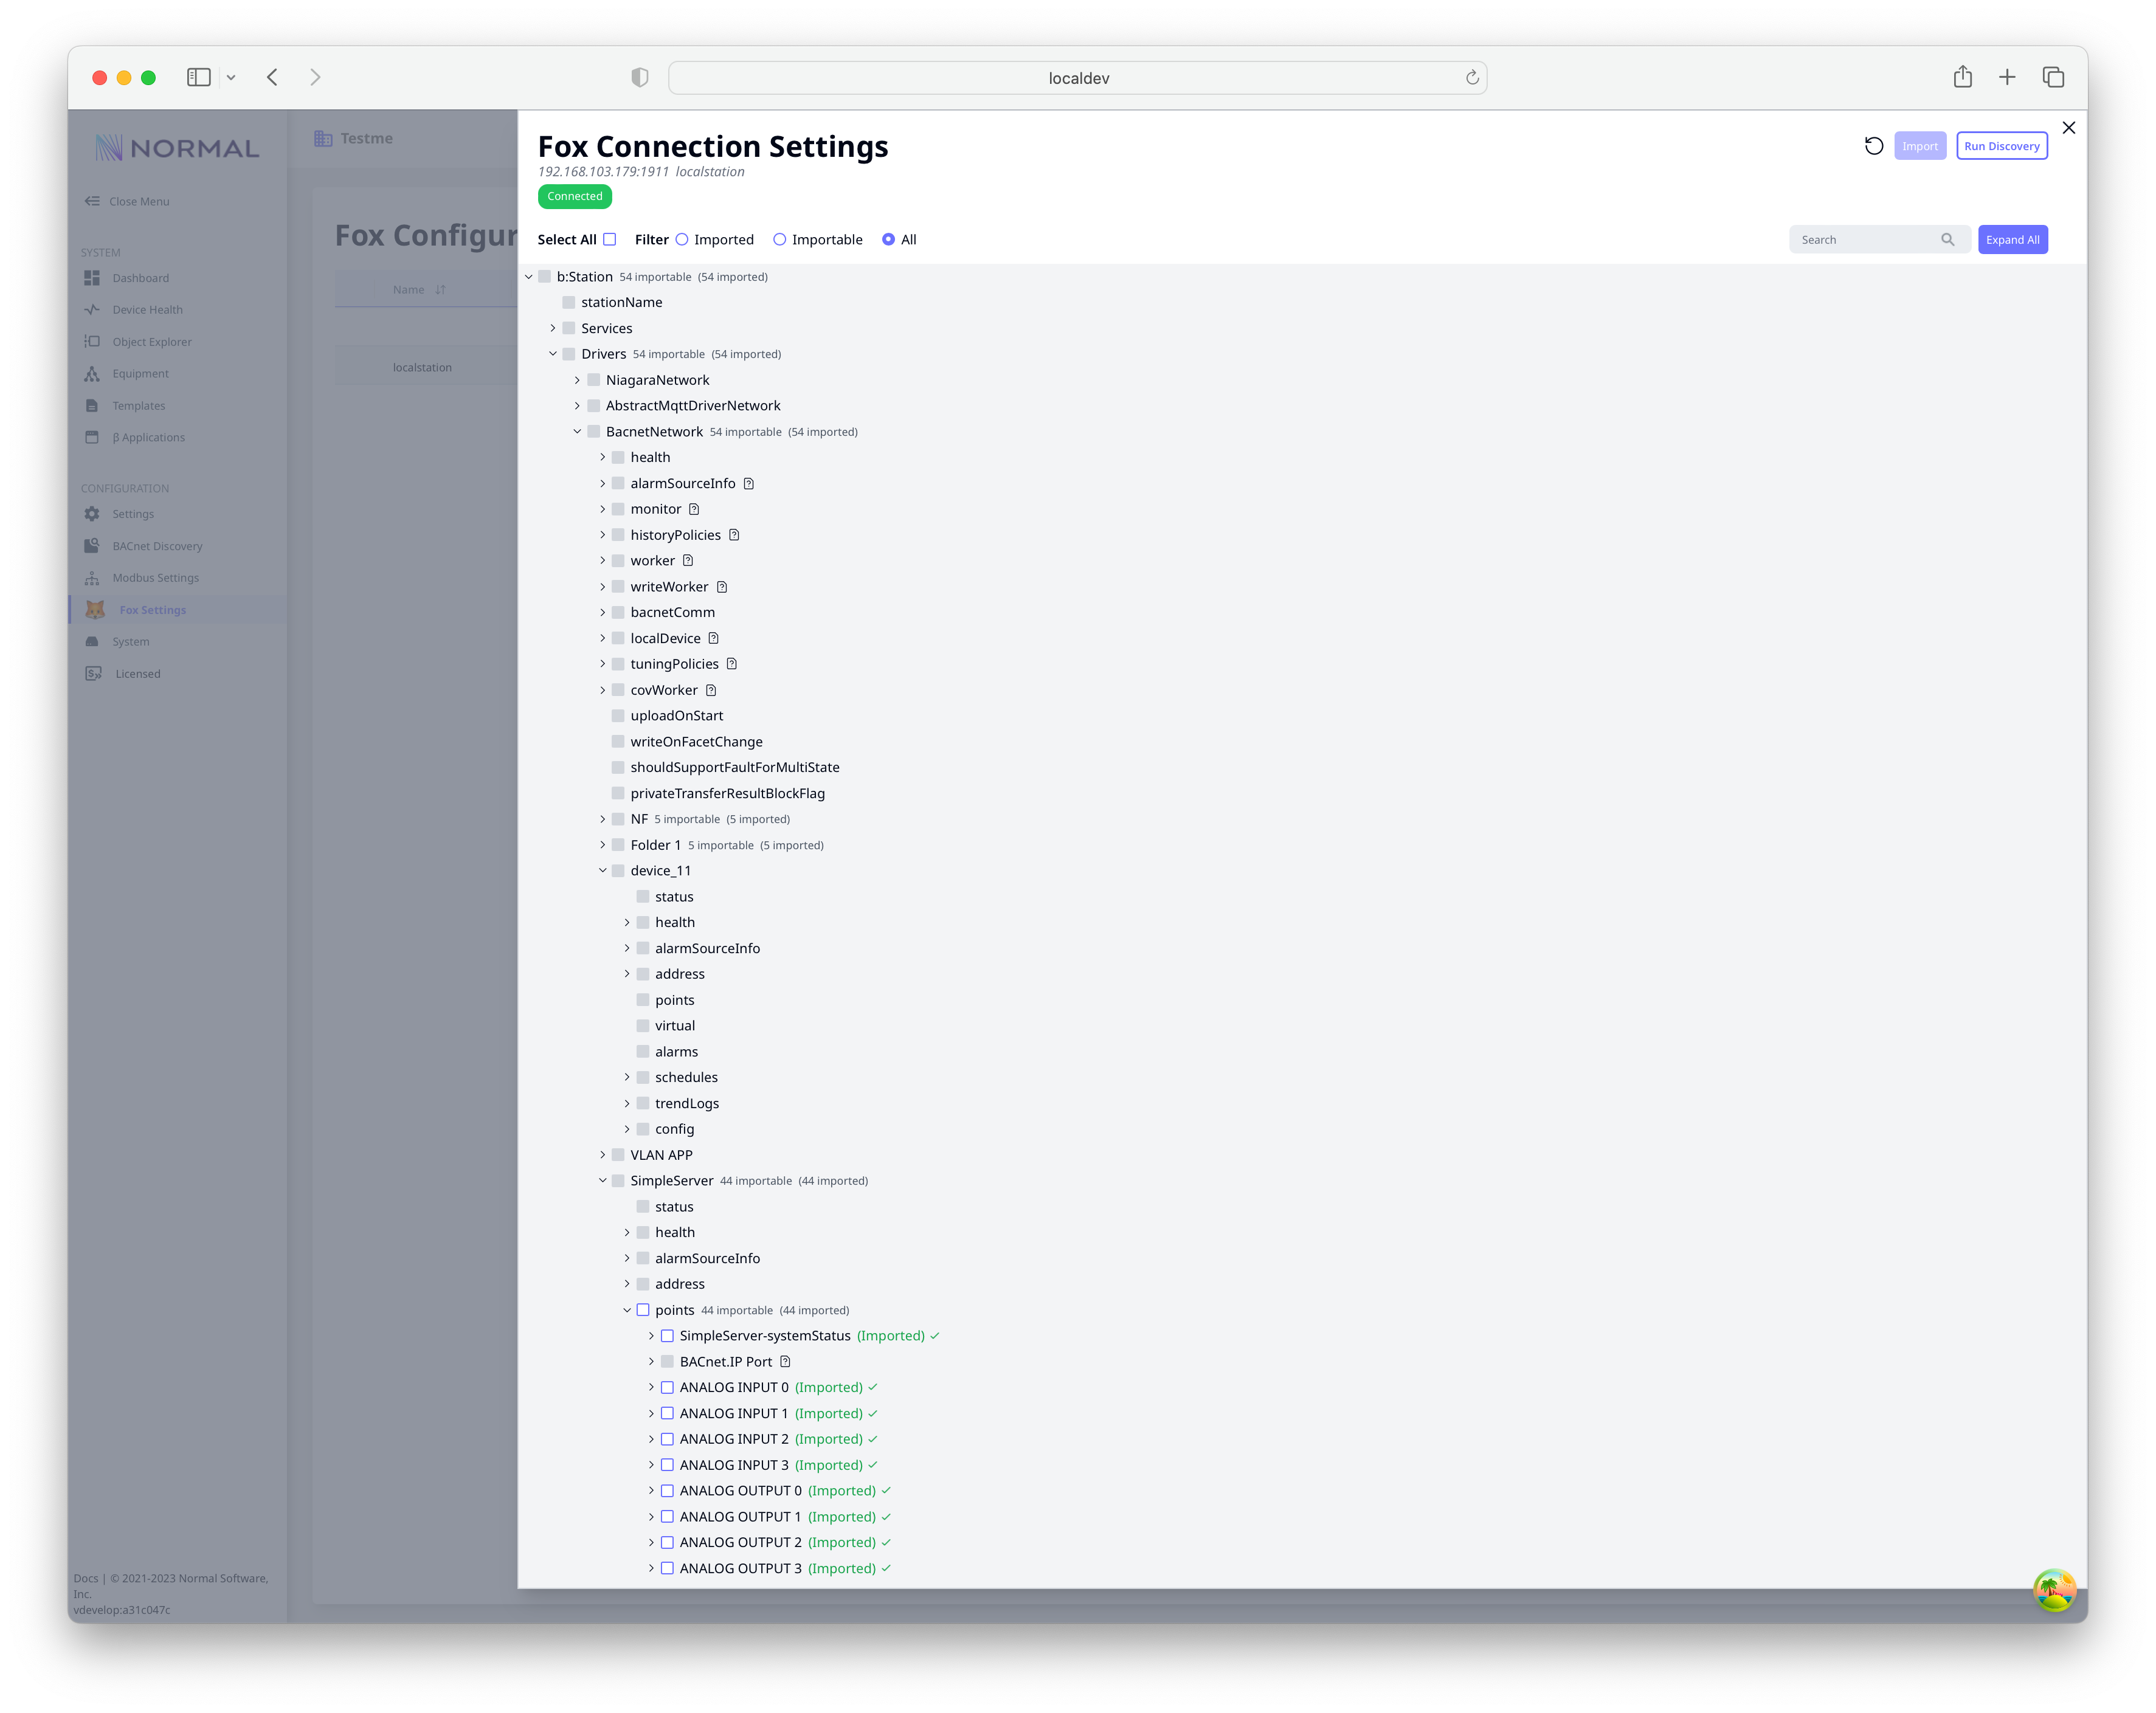Click the Import button
Screen dimensions: 2156x1713
tap(1920, 146)
